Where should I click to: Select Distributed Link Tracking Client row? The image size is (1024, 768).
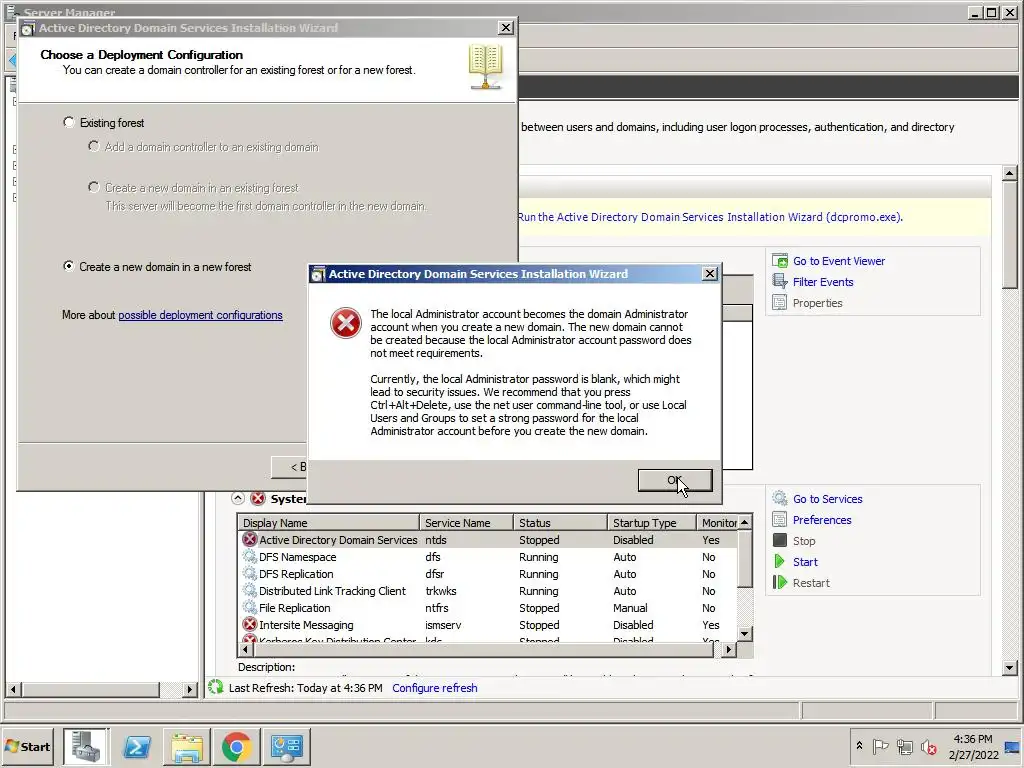[x=488, y=591]
